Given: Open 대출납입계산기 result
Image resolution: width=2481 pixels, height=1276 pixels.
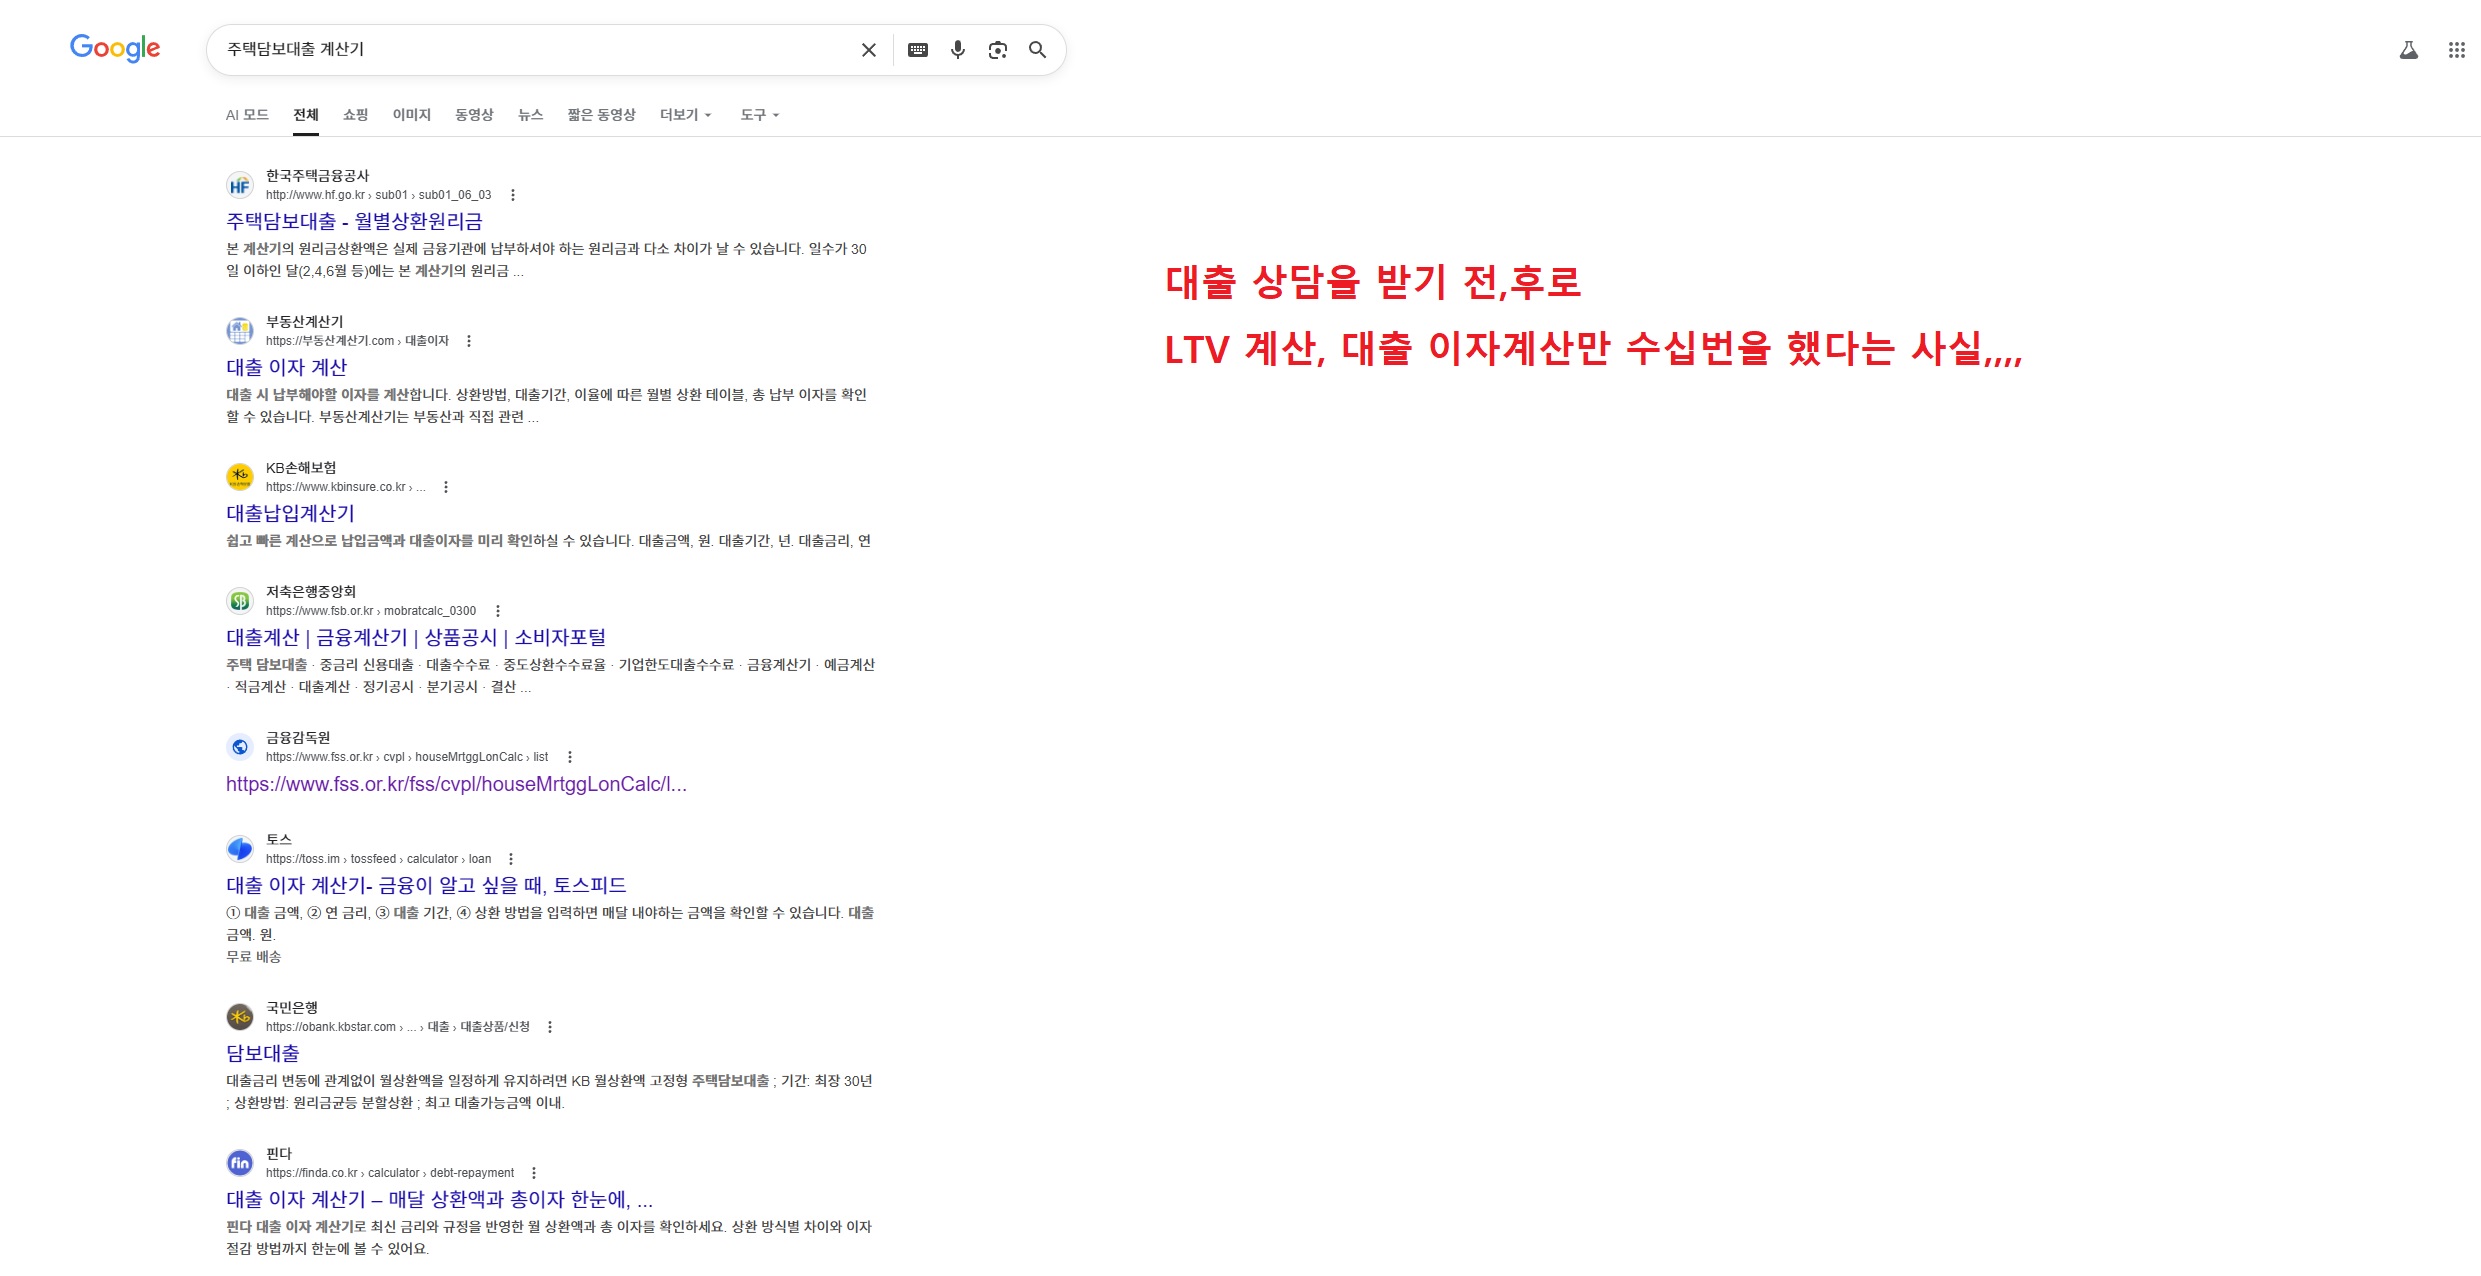Looking at the screenshot, I should click(x=291, y=513).
